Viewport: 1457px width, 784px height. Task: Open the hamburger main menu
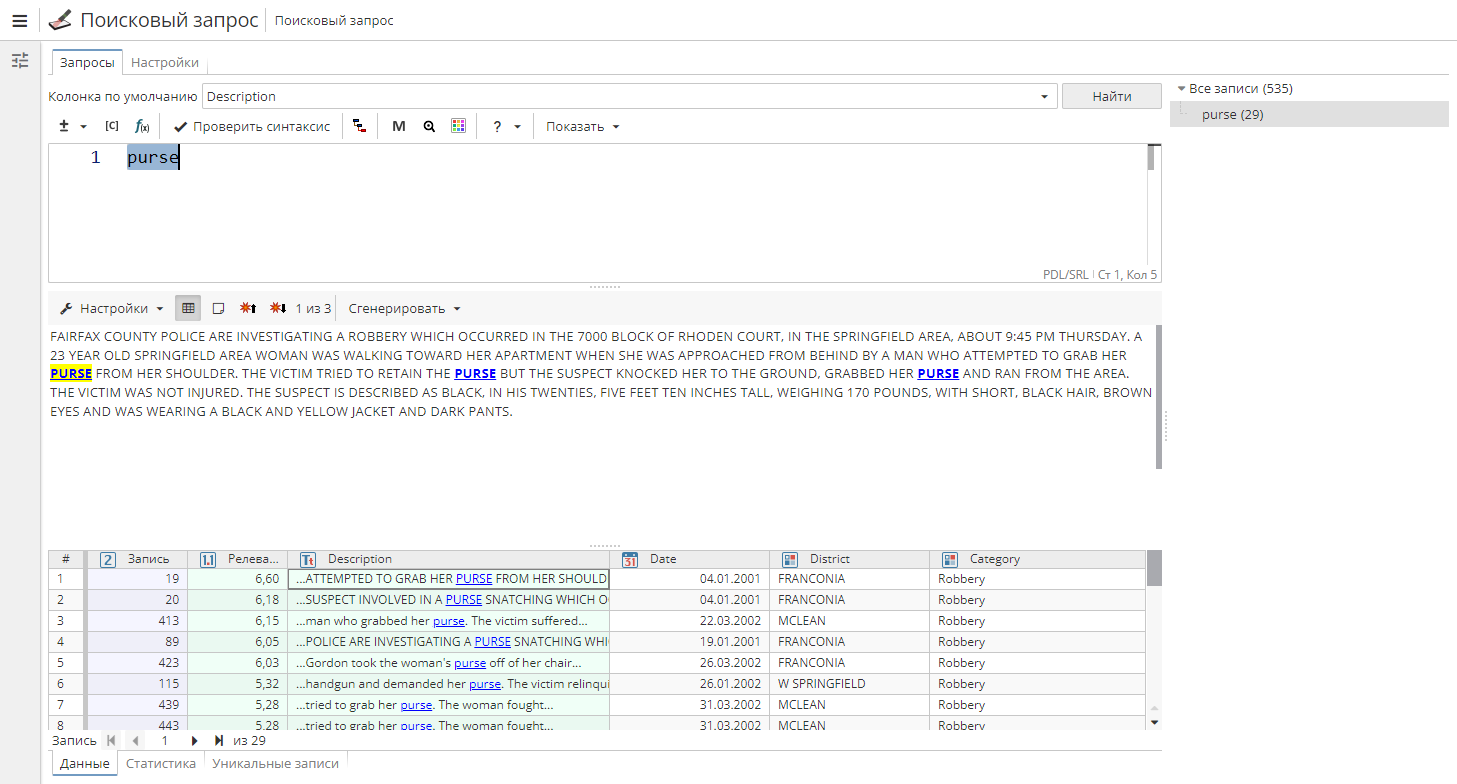[19, 20]
